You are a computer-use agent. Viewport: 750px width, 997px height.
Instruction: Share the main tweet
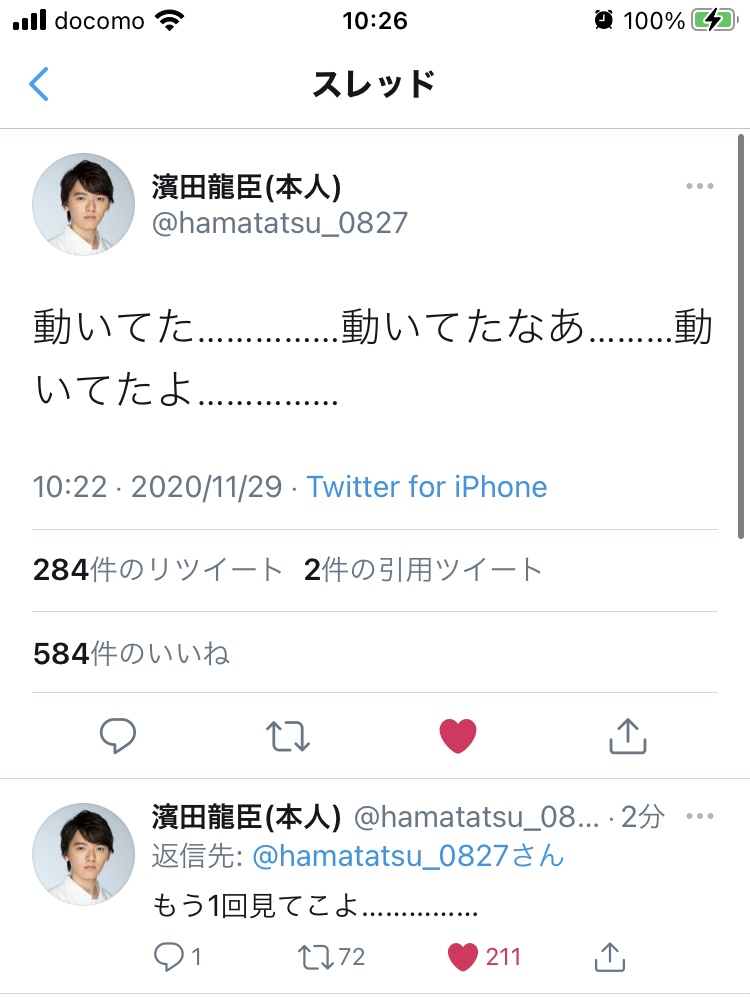coord(627,736)
